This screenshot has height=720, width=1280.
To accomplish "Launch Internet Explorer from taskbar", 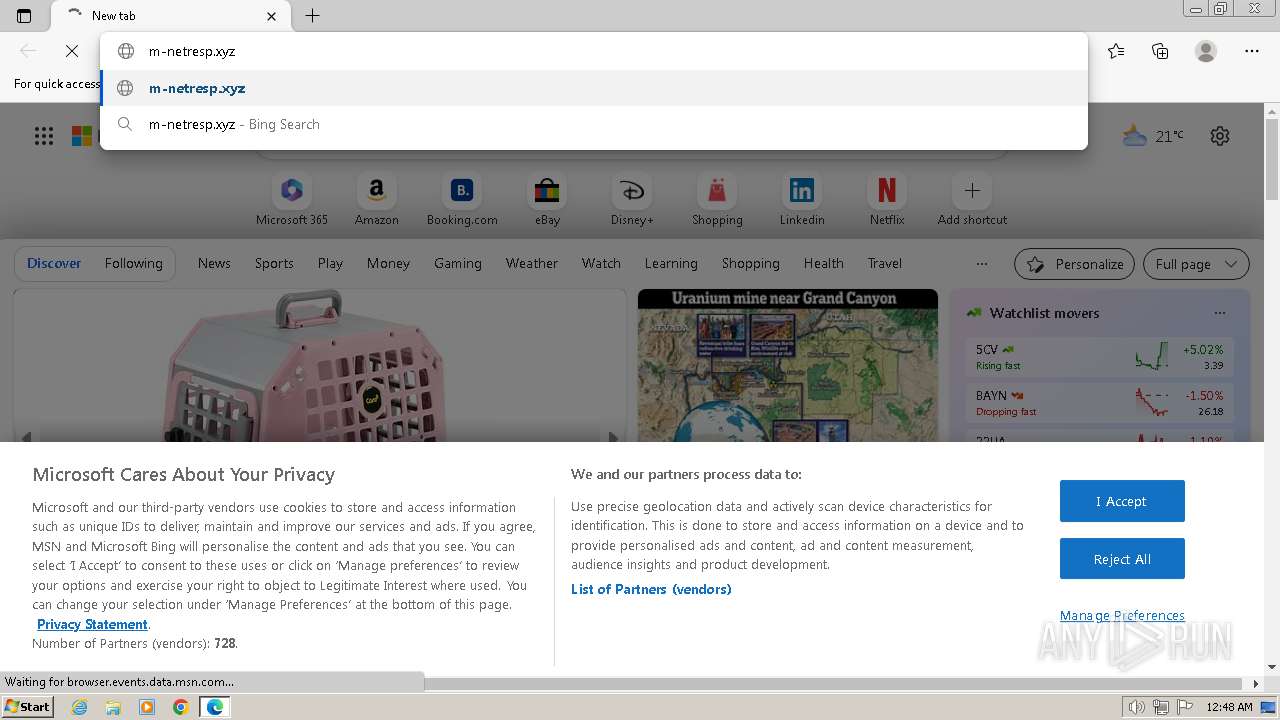I will point(80,707).
